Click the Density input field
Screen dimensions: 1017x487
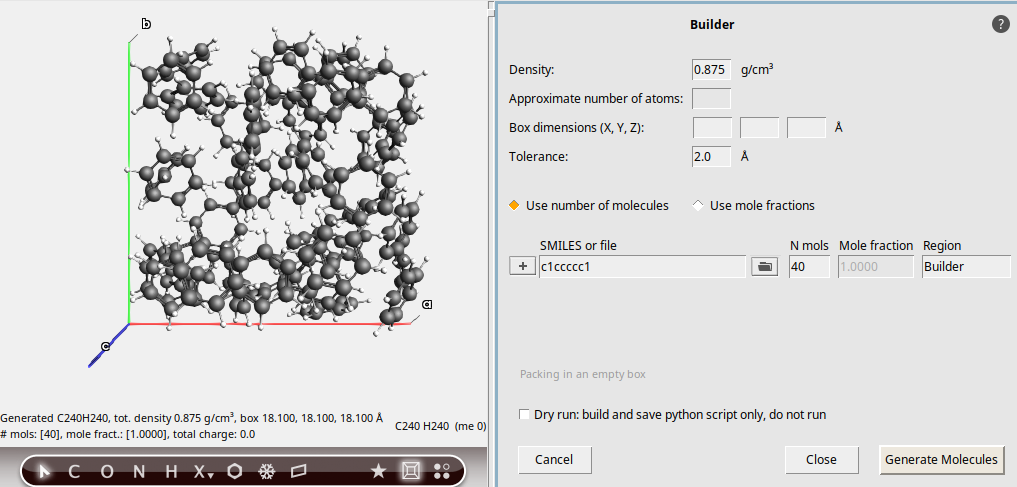(711, 70)
